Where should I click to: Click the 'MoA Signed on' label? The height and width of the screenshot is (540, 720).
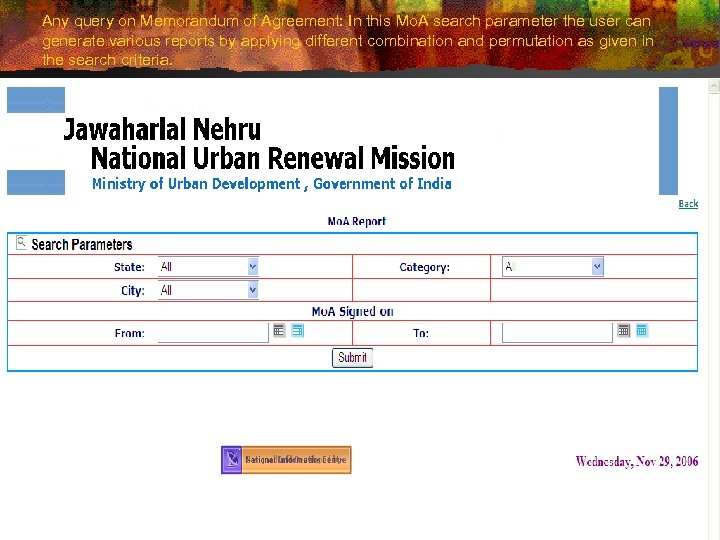point(352,312)
